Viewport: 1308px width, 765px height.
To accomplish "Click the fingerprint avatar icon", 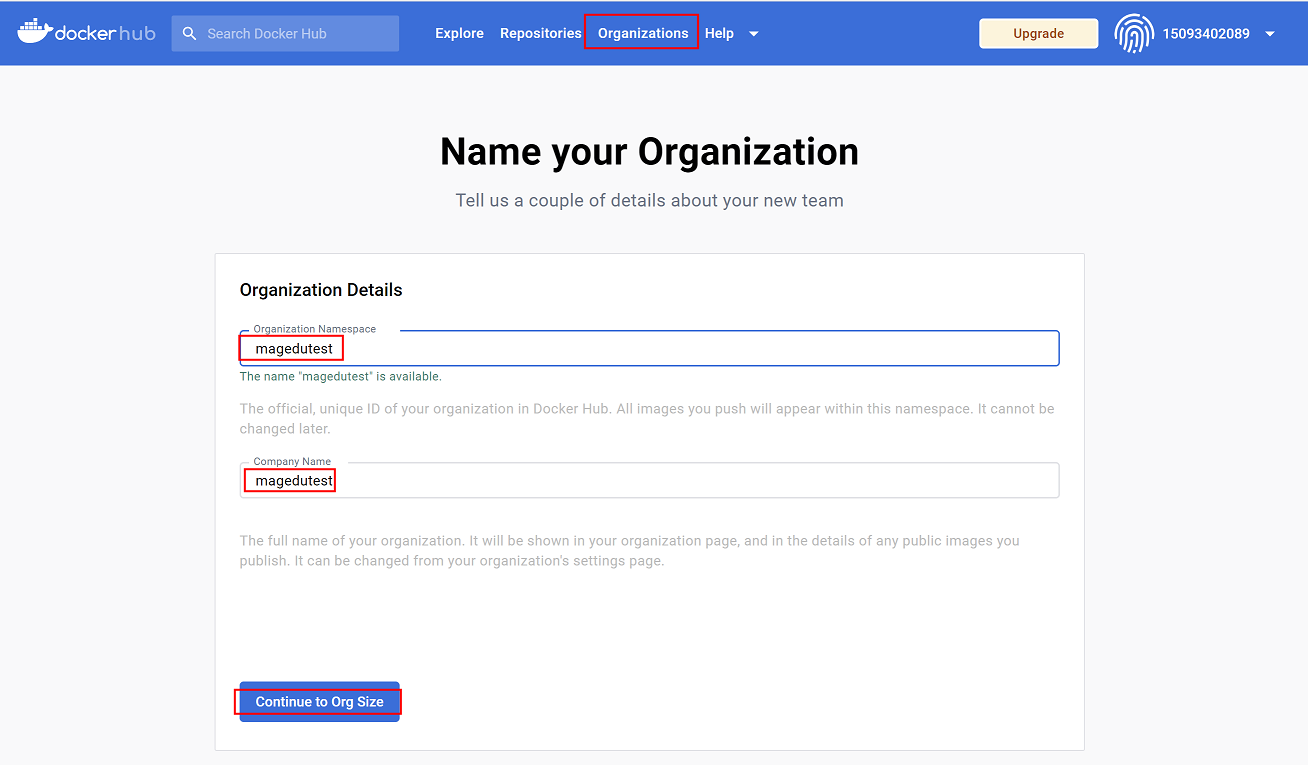I will coord(1134,33).
